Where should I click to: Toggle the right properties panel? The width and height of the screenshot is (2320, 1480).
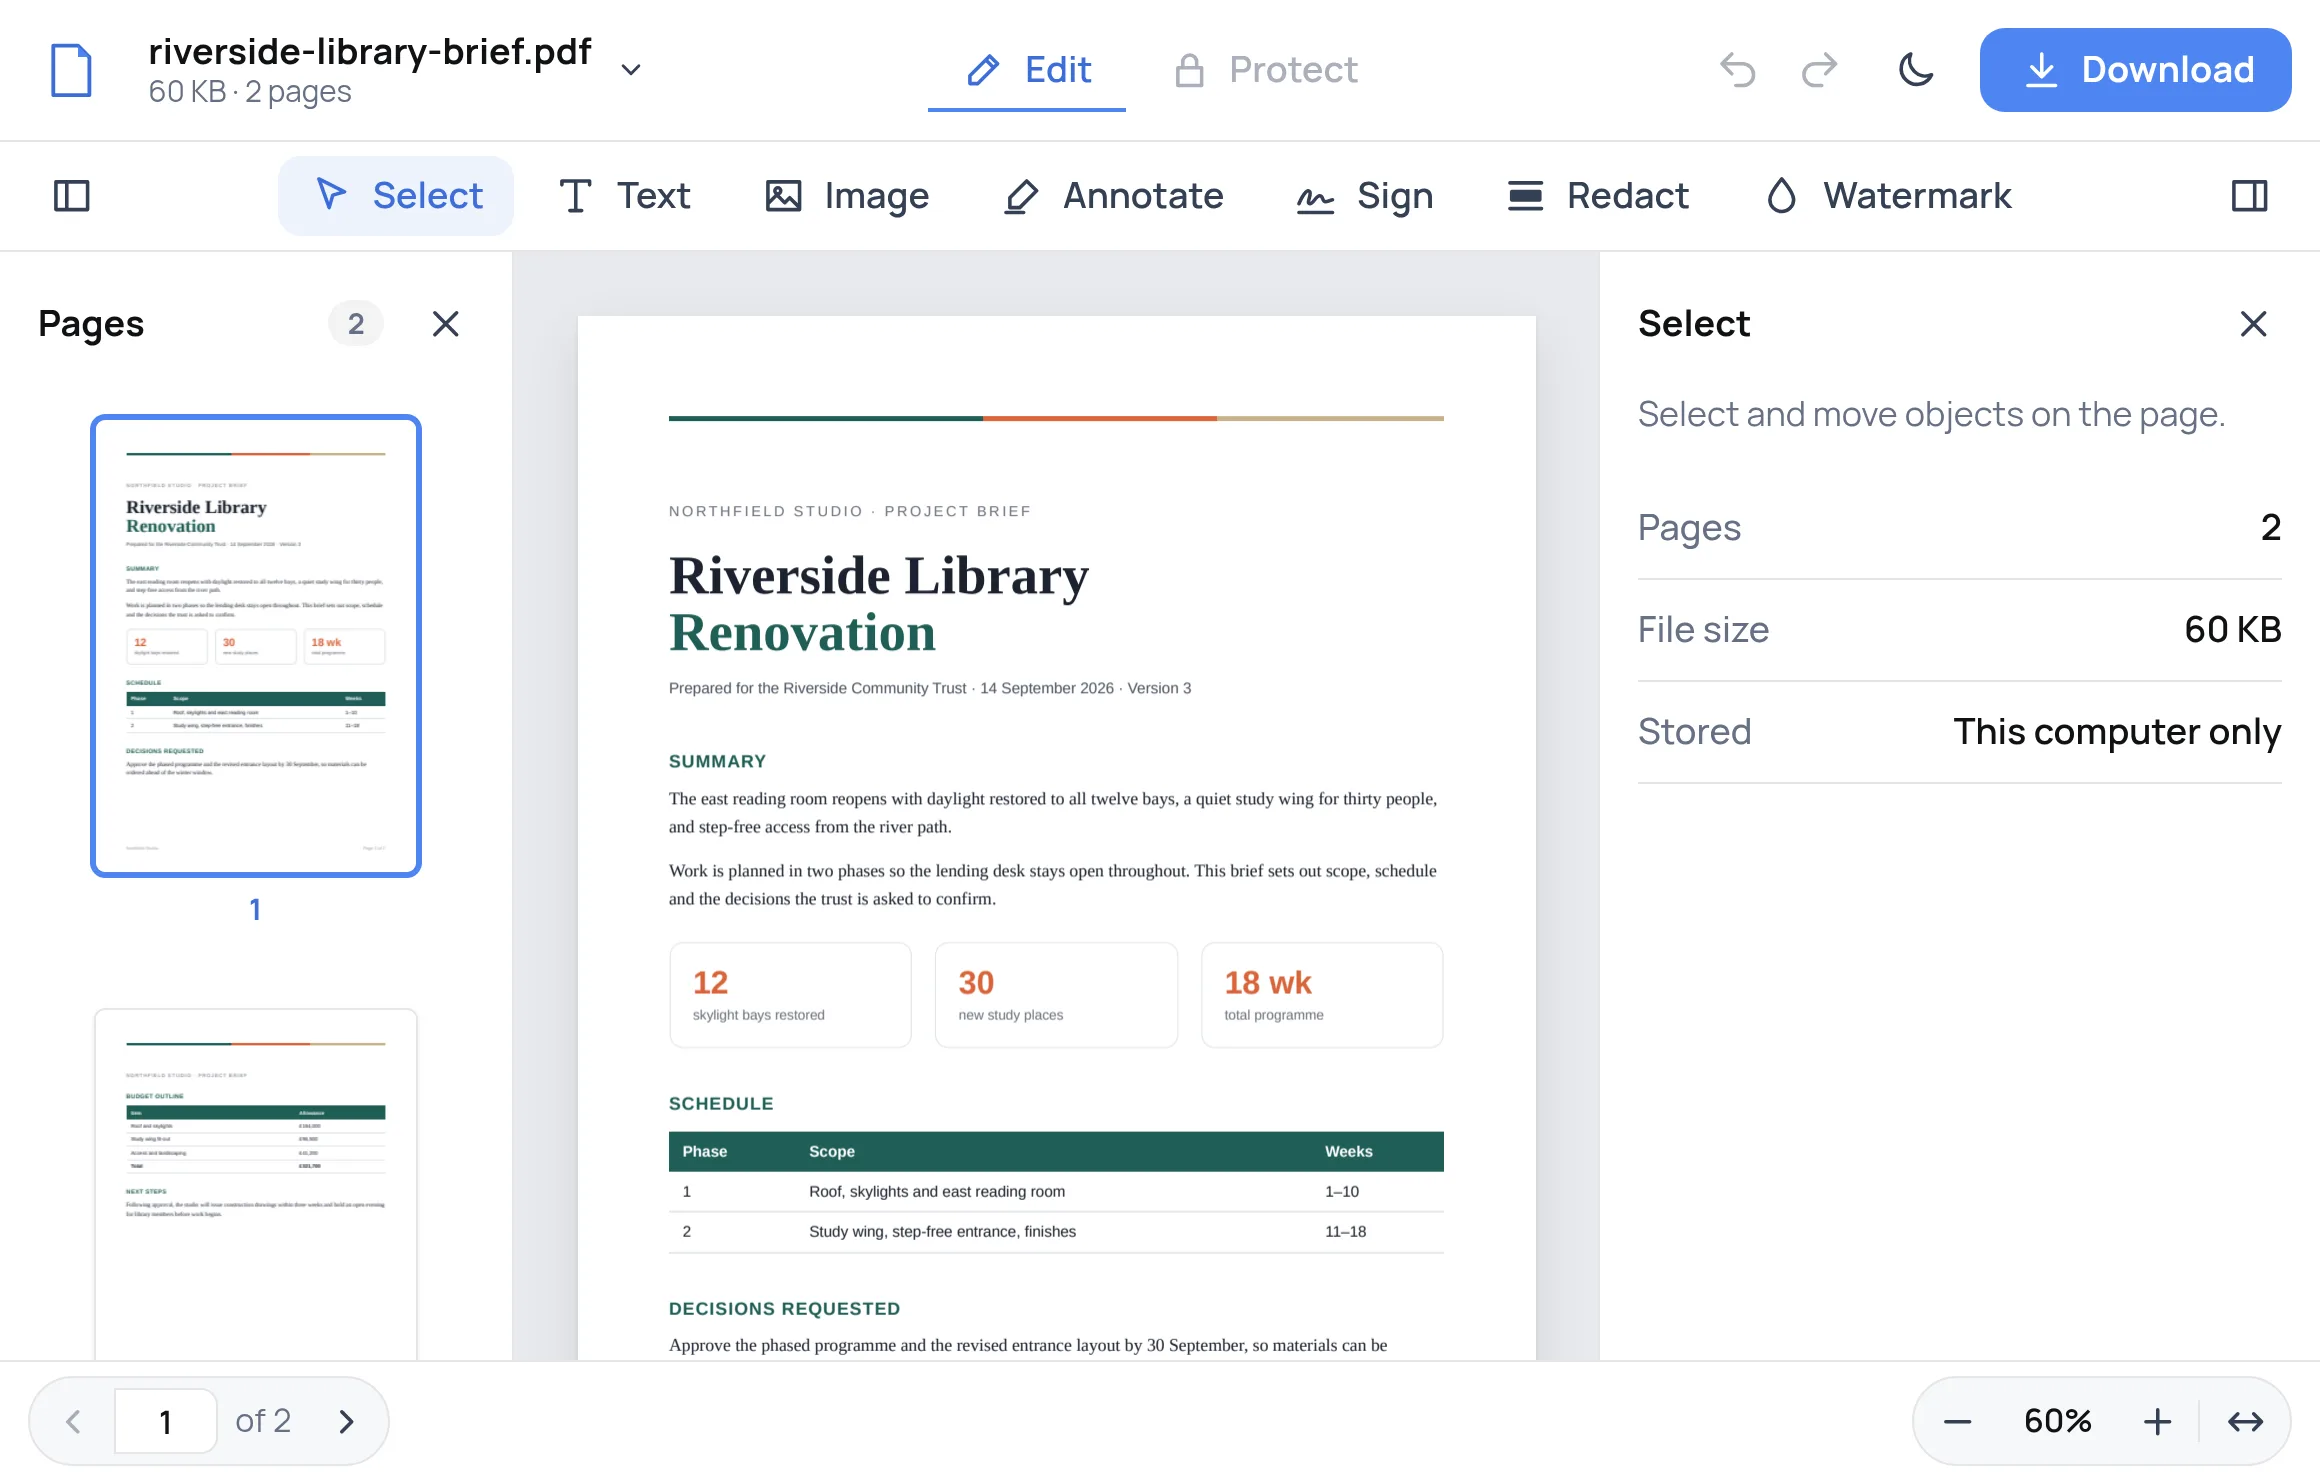(2249, 196)
